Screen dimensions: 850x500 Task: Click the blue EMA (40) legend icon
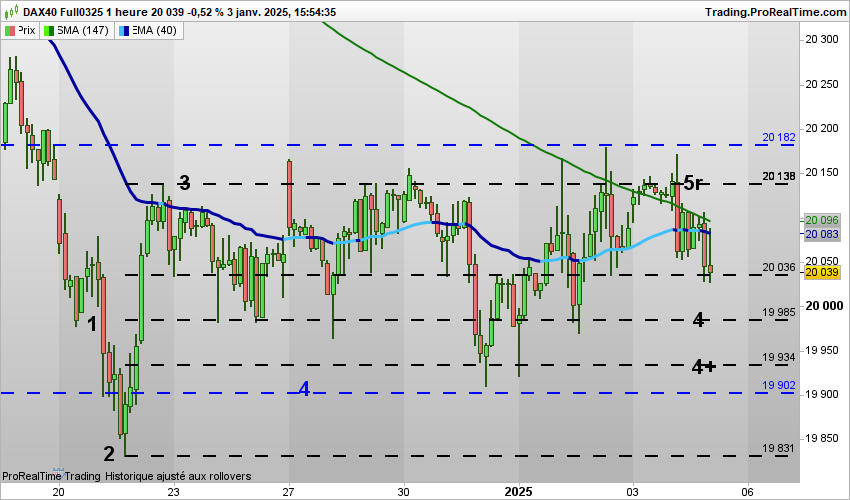click(x=124, y=31)
